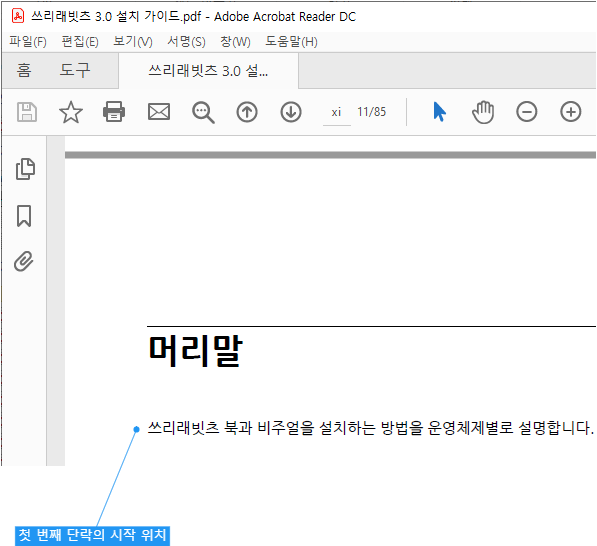Screen dimensions: 597x546
Task: Open the bookmarks sidebar panel
Action: (24, 216)
